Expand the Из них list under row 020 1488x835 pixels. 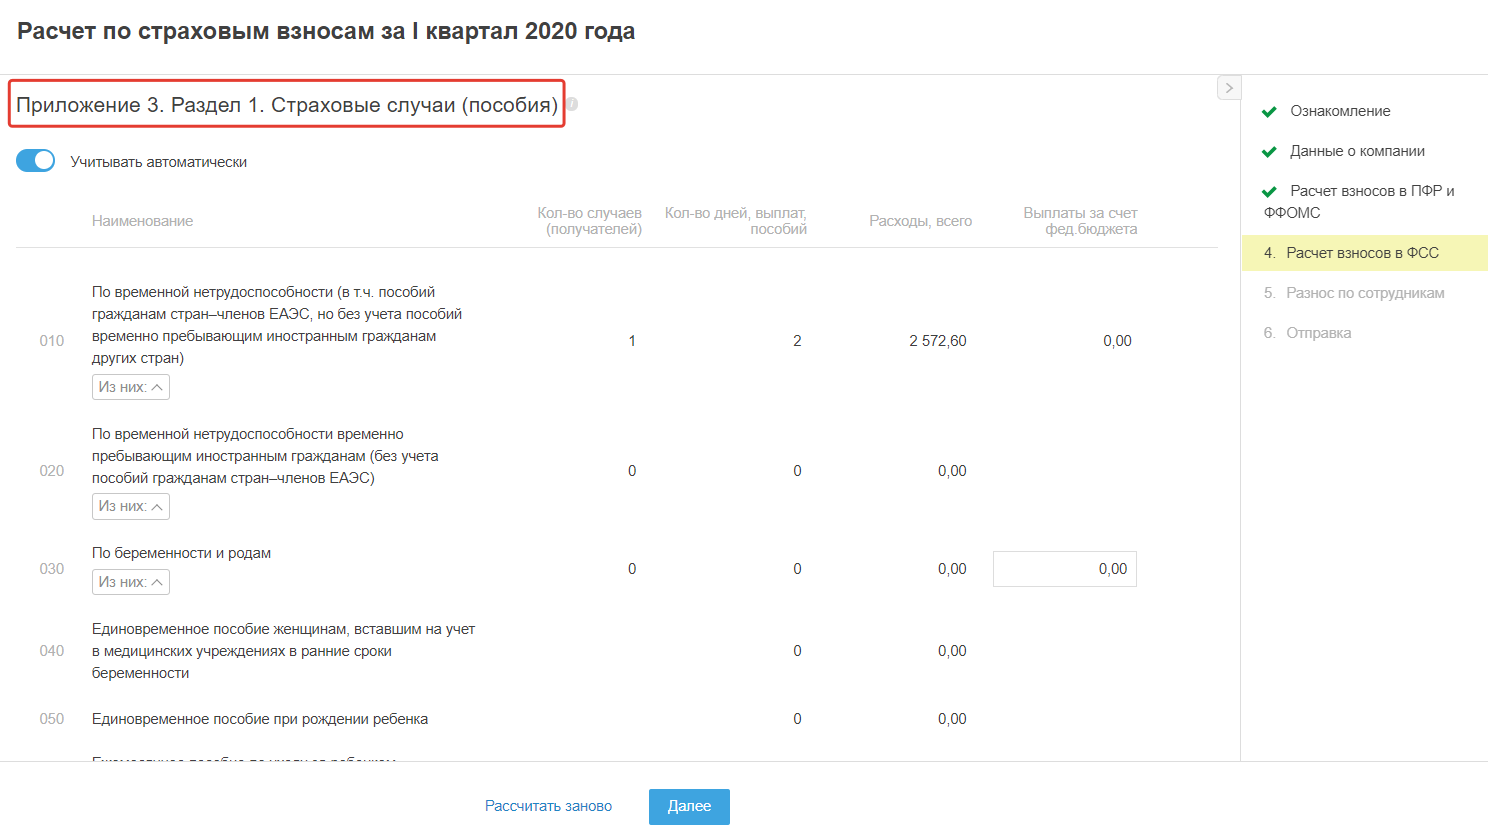coord(131,506)
